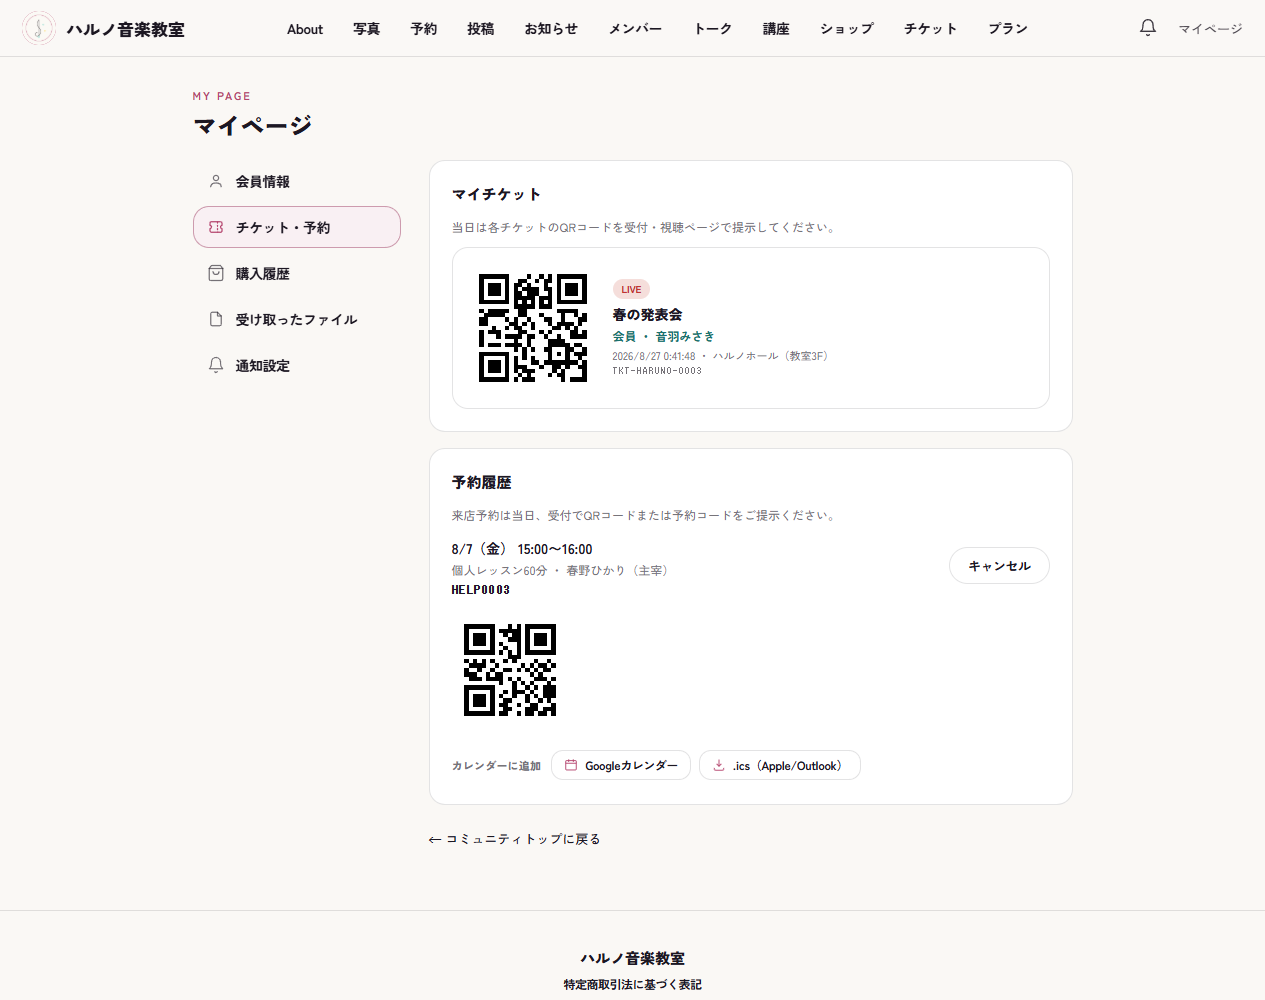The width and height of the screenshot is (1265, 1000).
Task: Open マイページ link in header
Action: [x=1210, y=29]
